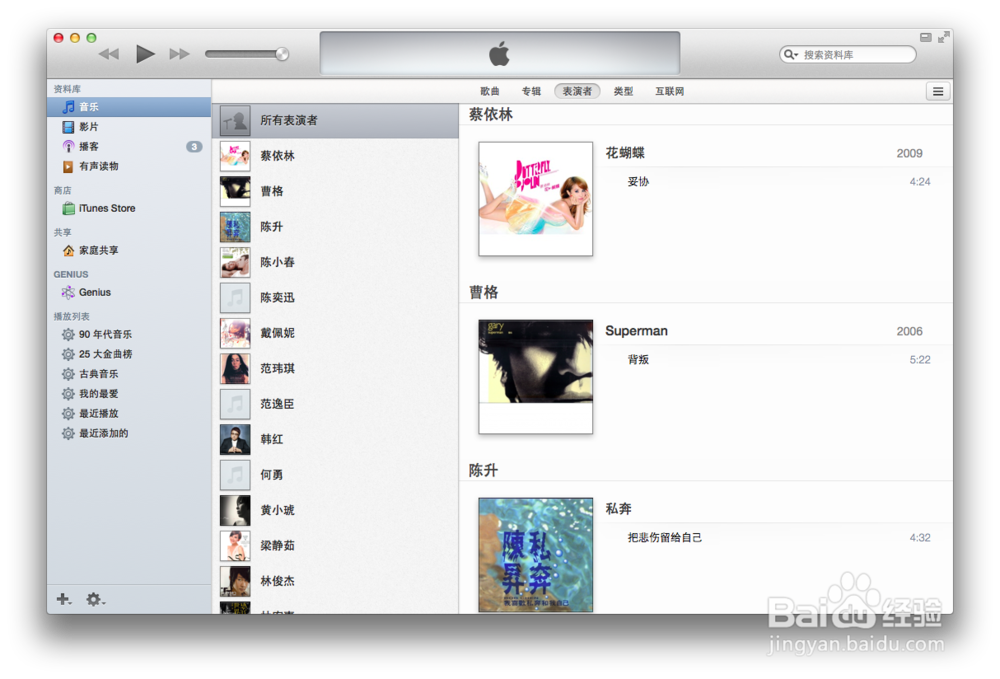Select artist 林俊杰 in list

tap(335, 581)
